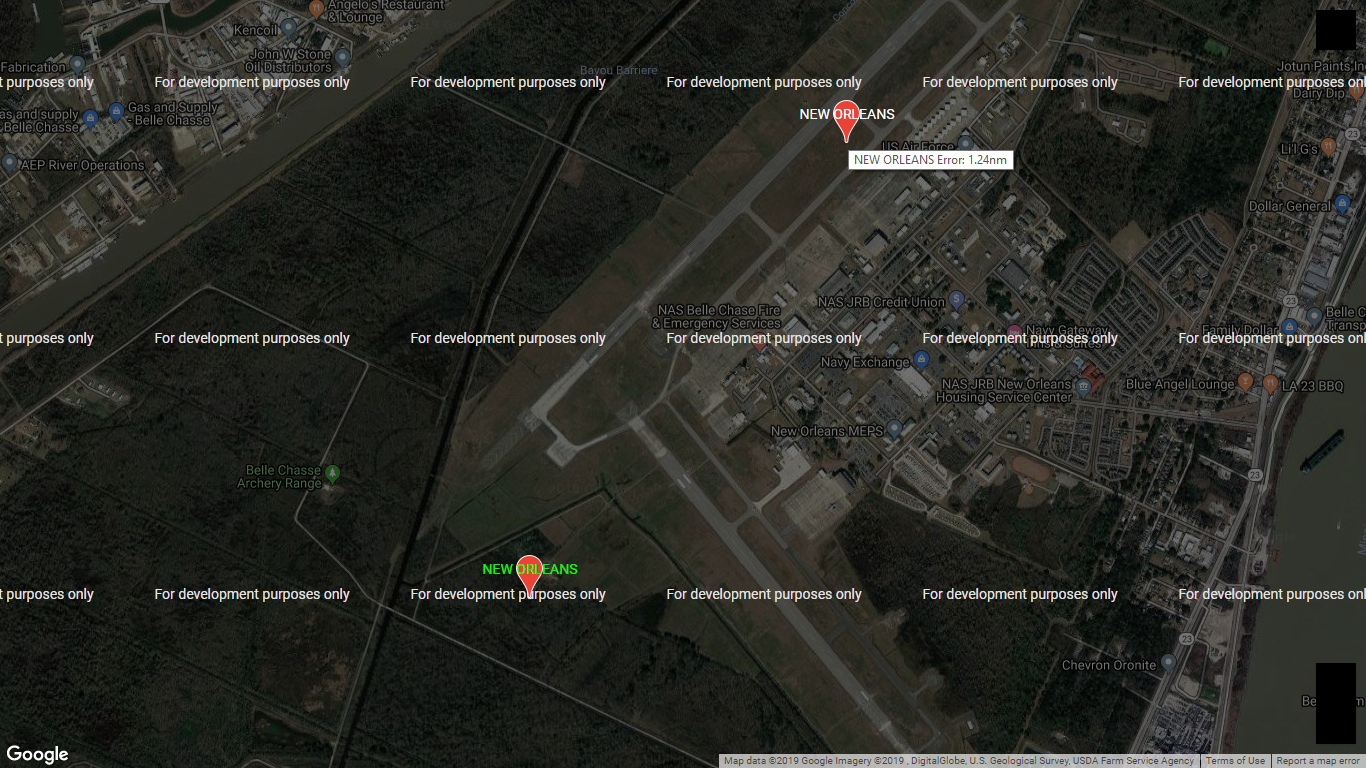Image resolution: width=1366 pixels, height=768 pixels.
Task: Click the NEW ORLEANS Error 1.24nm tooltip
Action: coord(931,160)
